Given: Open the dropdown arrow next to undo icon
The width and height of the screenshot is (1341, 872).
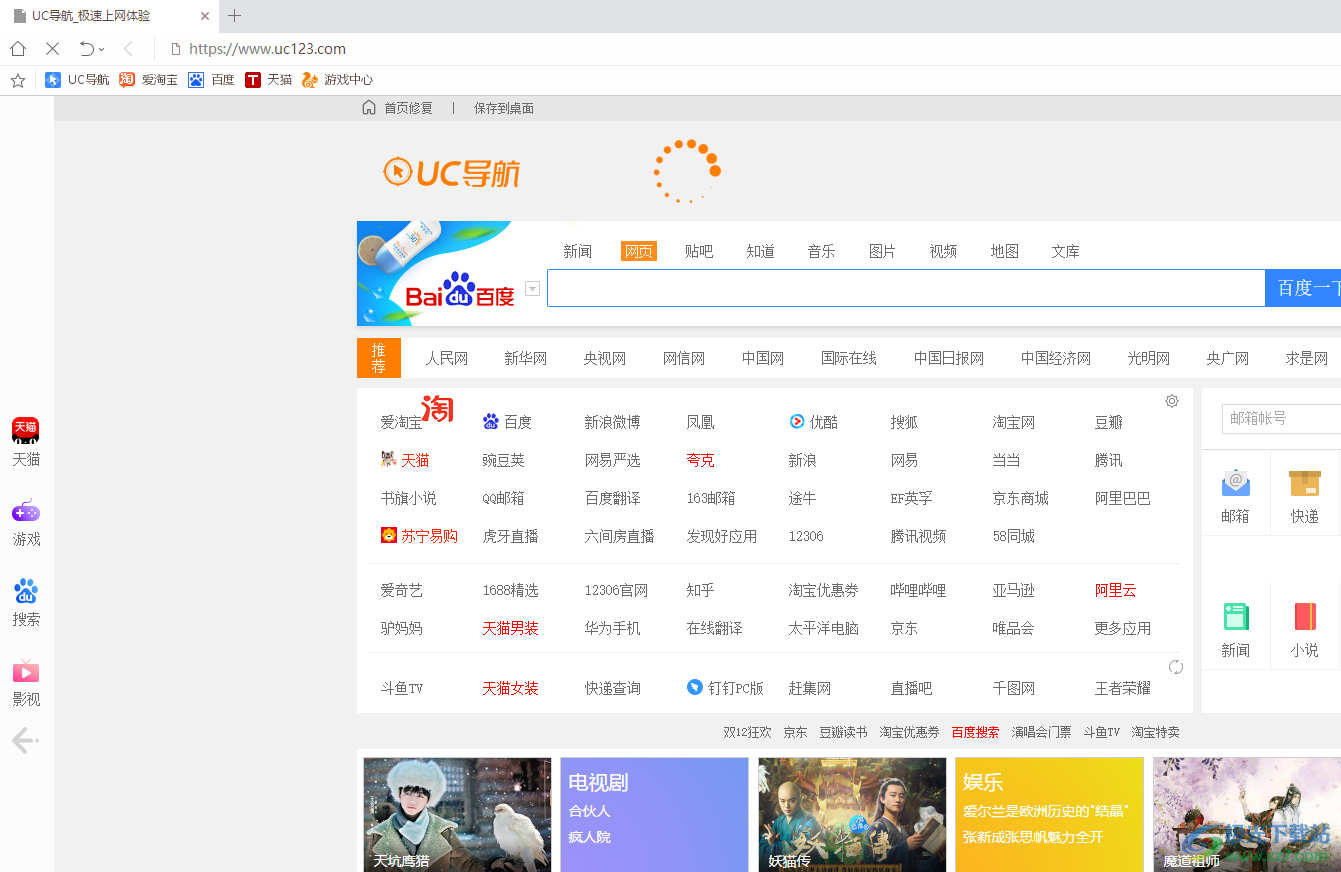Looking at the screenshot, I should click(x=102, y=50).
